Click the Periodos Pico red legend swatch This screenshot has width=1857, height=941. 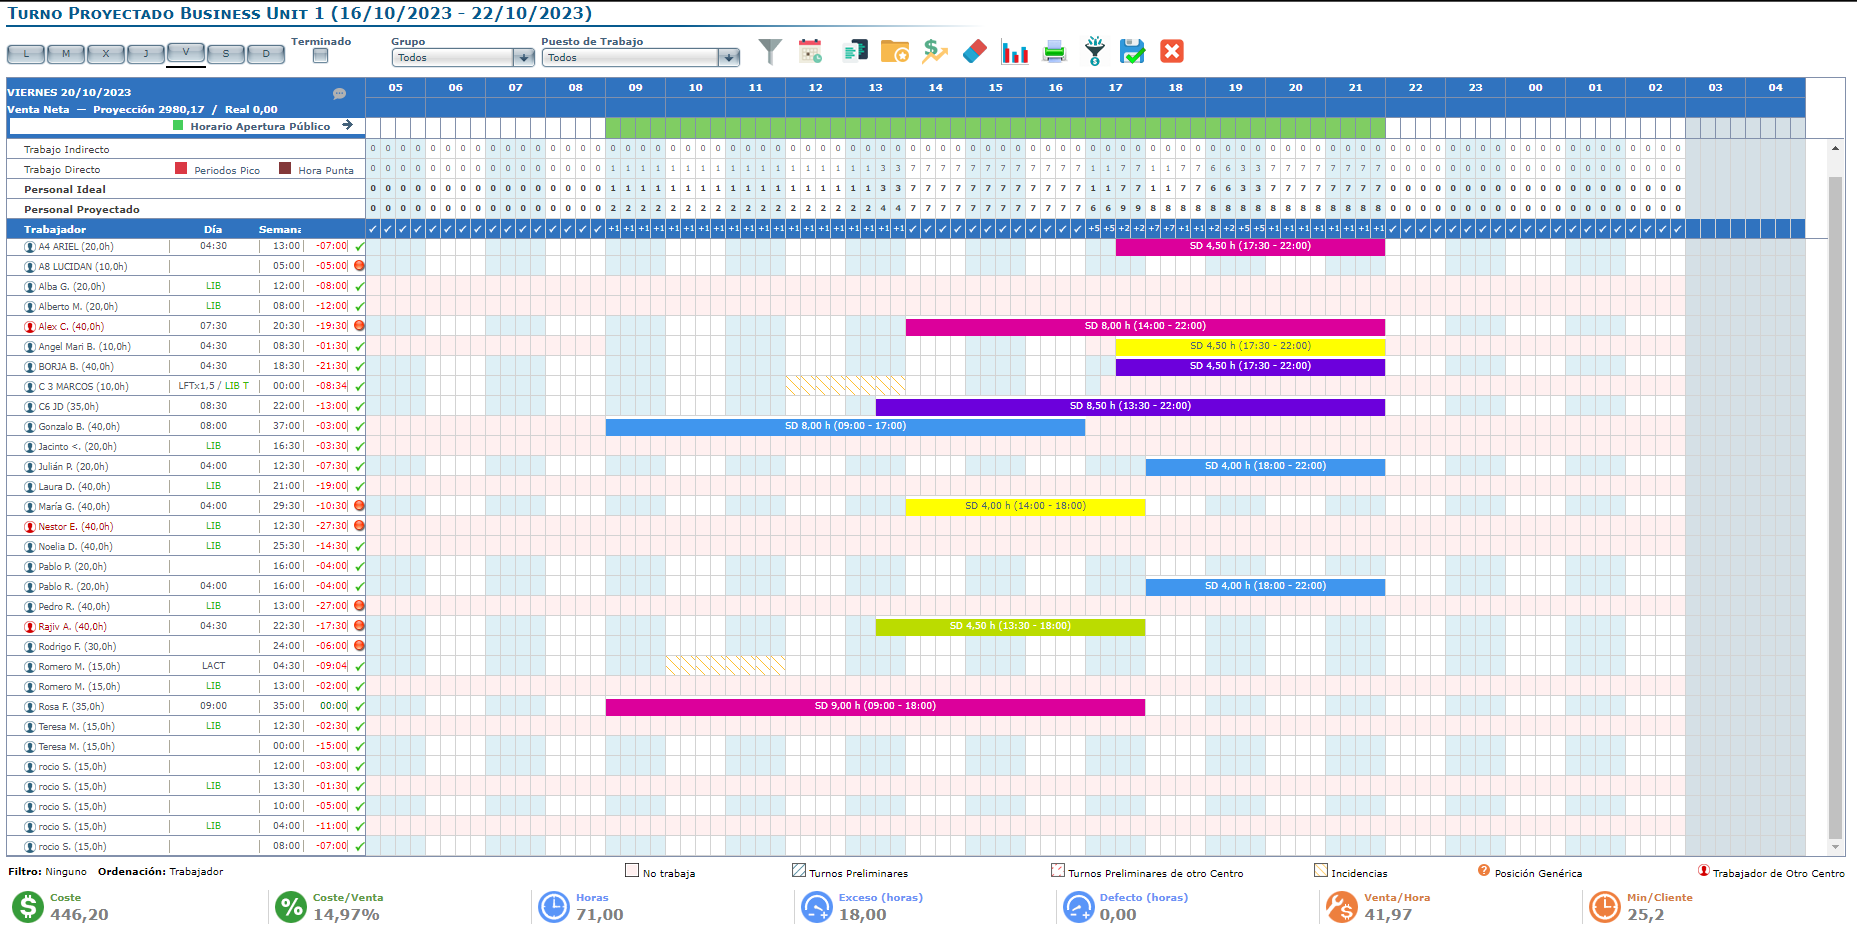(181, 168)
